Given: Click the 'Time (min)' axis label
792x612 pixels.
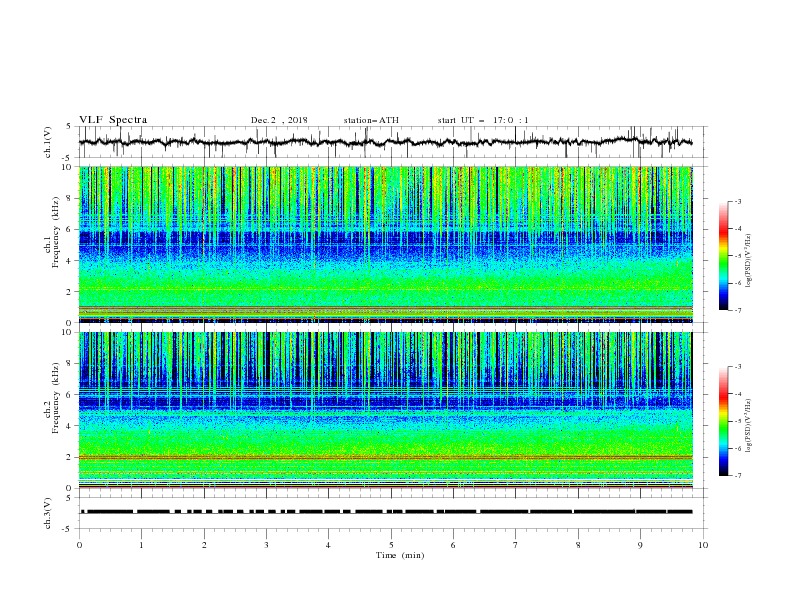Looking at the screenshot, I should pos(400,555).
